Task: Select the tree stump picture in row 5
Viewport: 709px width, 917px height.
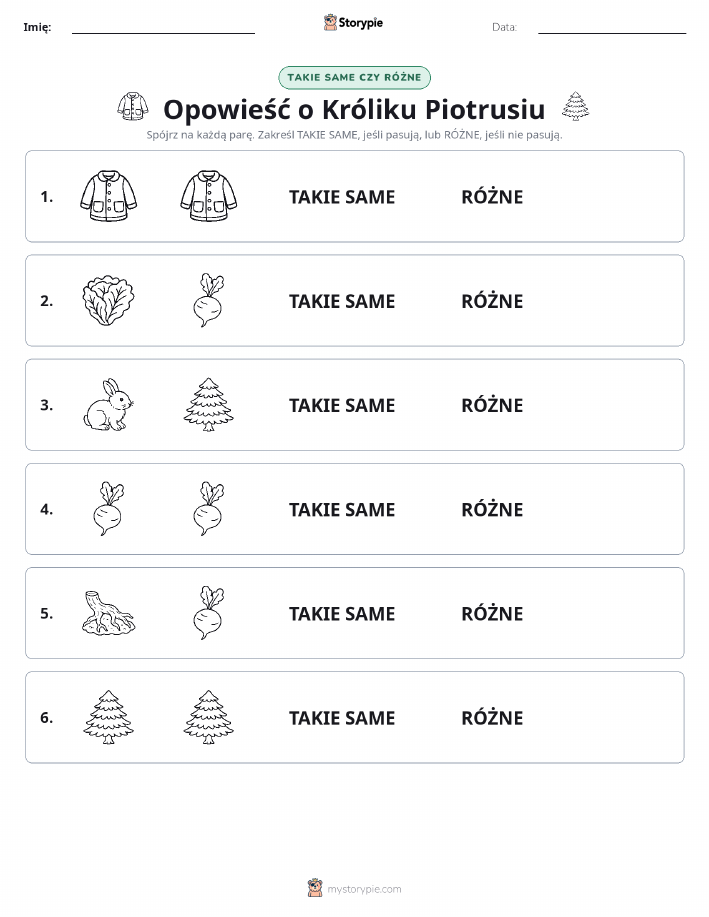Action: (108, 613)
